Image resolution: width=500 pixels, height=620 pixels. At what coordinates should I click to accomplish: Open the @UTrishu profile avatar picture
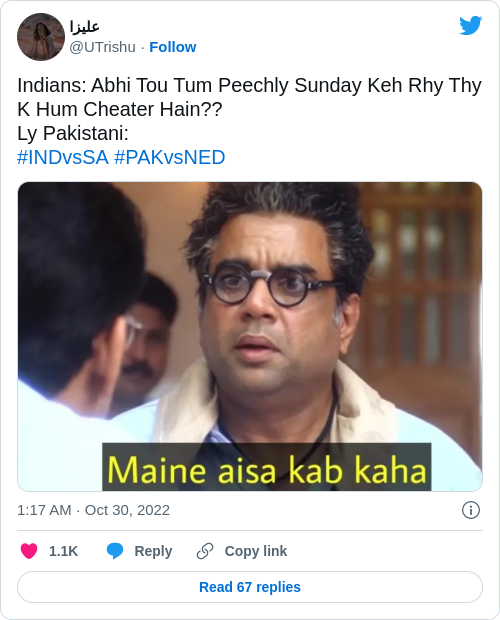(x=41, y=37)
